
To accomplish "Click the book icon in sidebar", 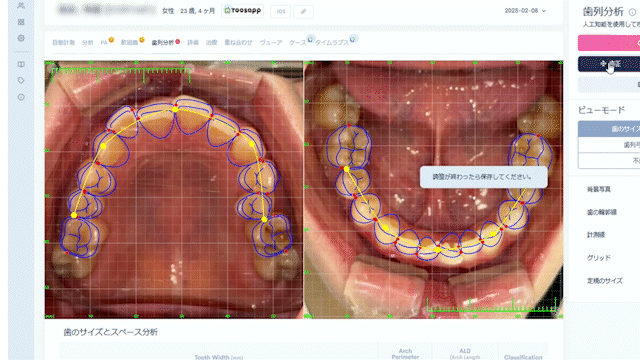I will tap(21, 64).
